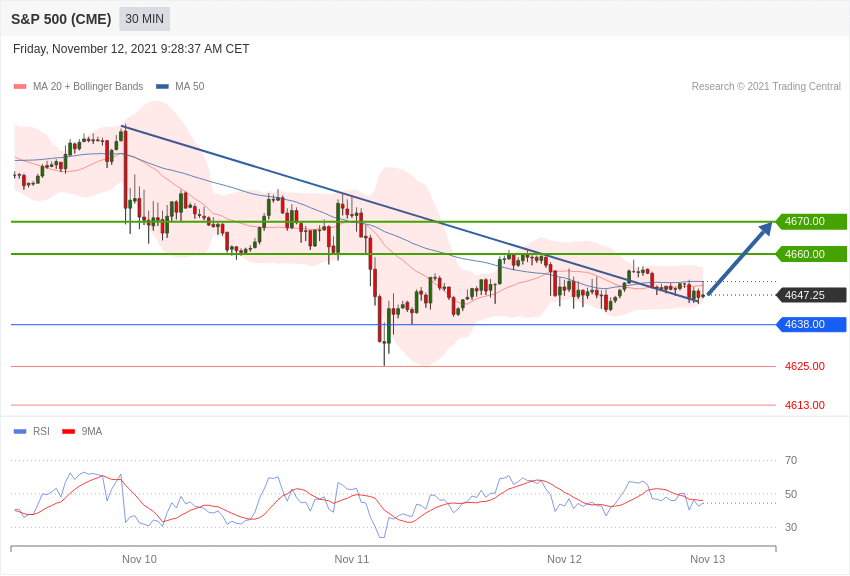Click the 9MA legend red swatch

(69, 431)
